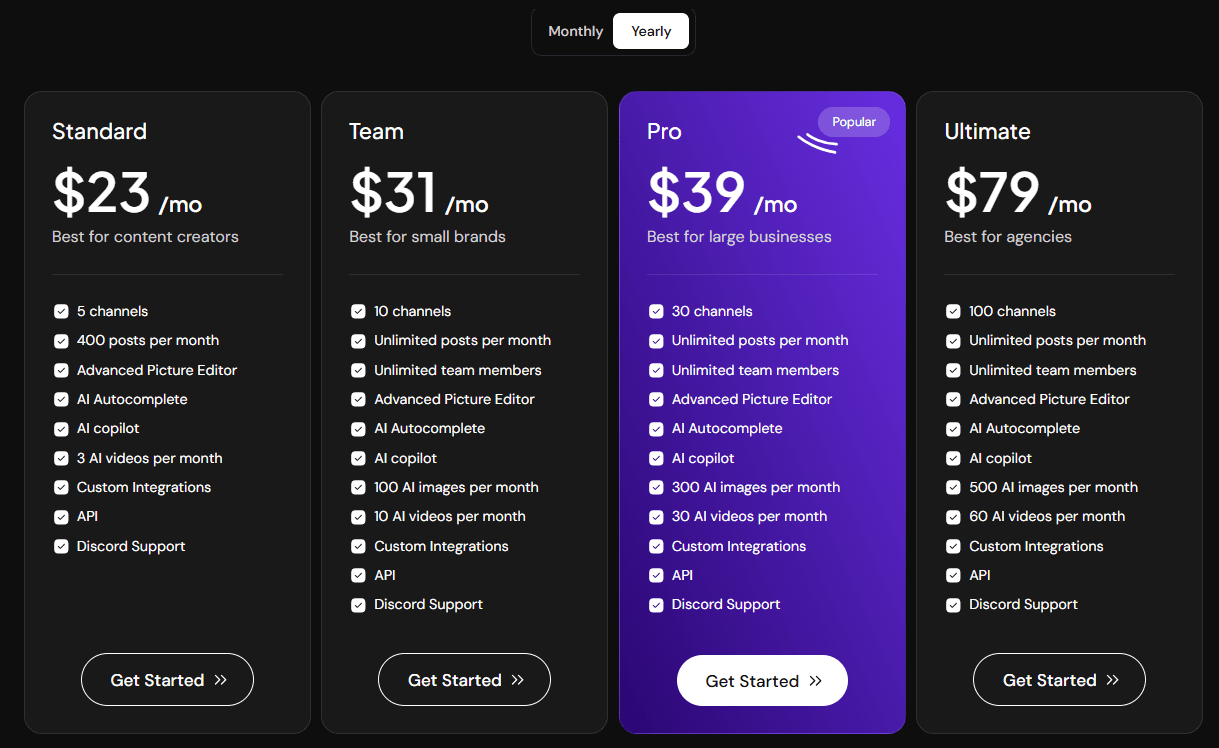Toggle the 400 posts per month checkbox

point(61,340)
